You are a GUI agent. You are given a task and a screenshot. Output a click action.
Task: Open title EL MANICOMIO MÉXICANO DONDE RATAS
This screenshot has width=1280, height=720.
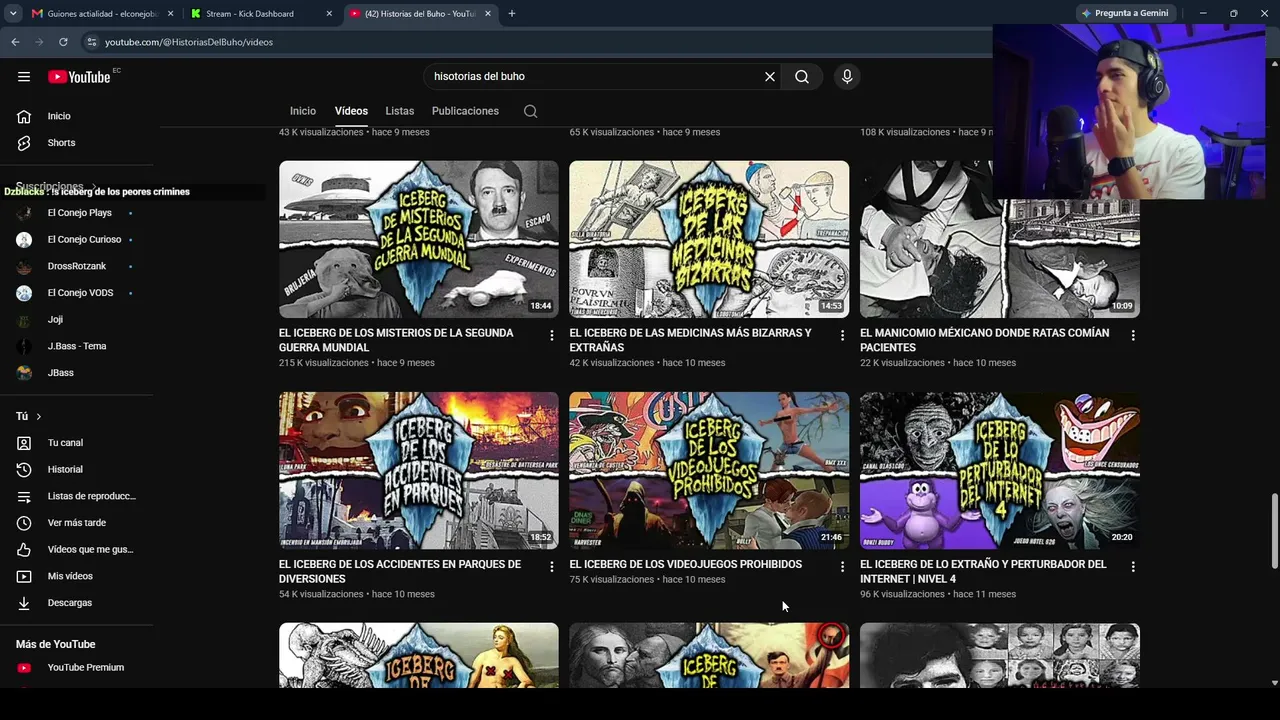coord(985,340)
